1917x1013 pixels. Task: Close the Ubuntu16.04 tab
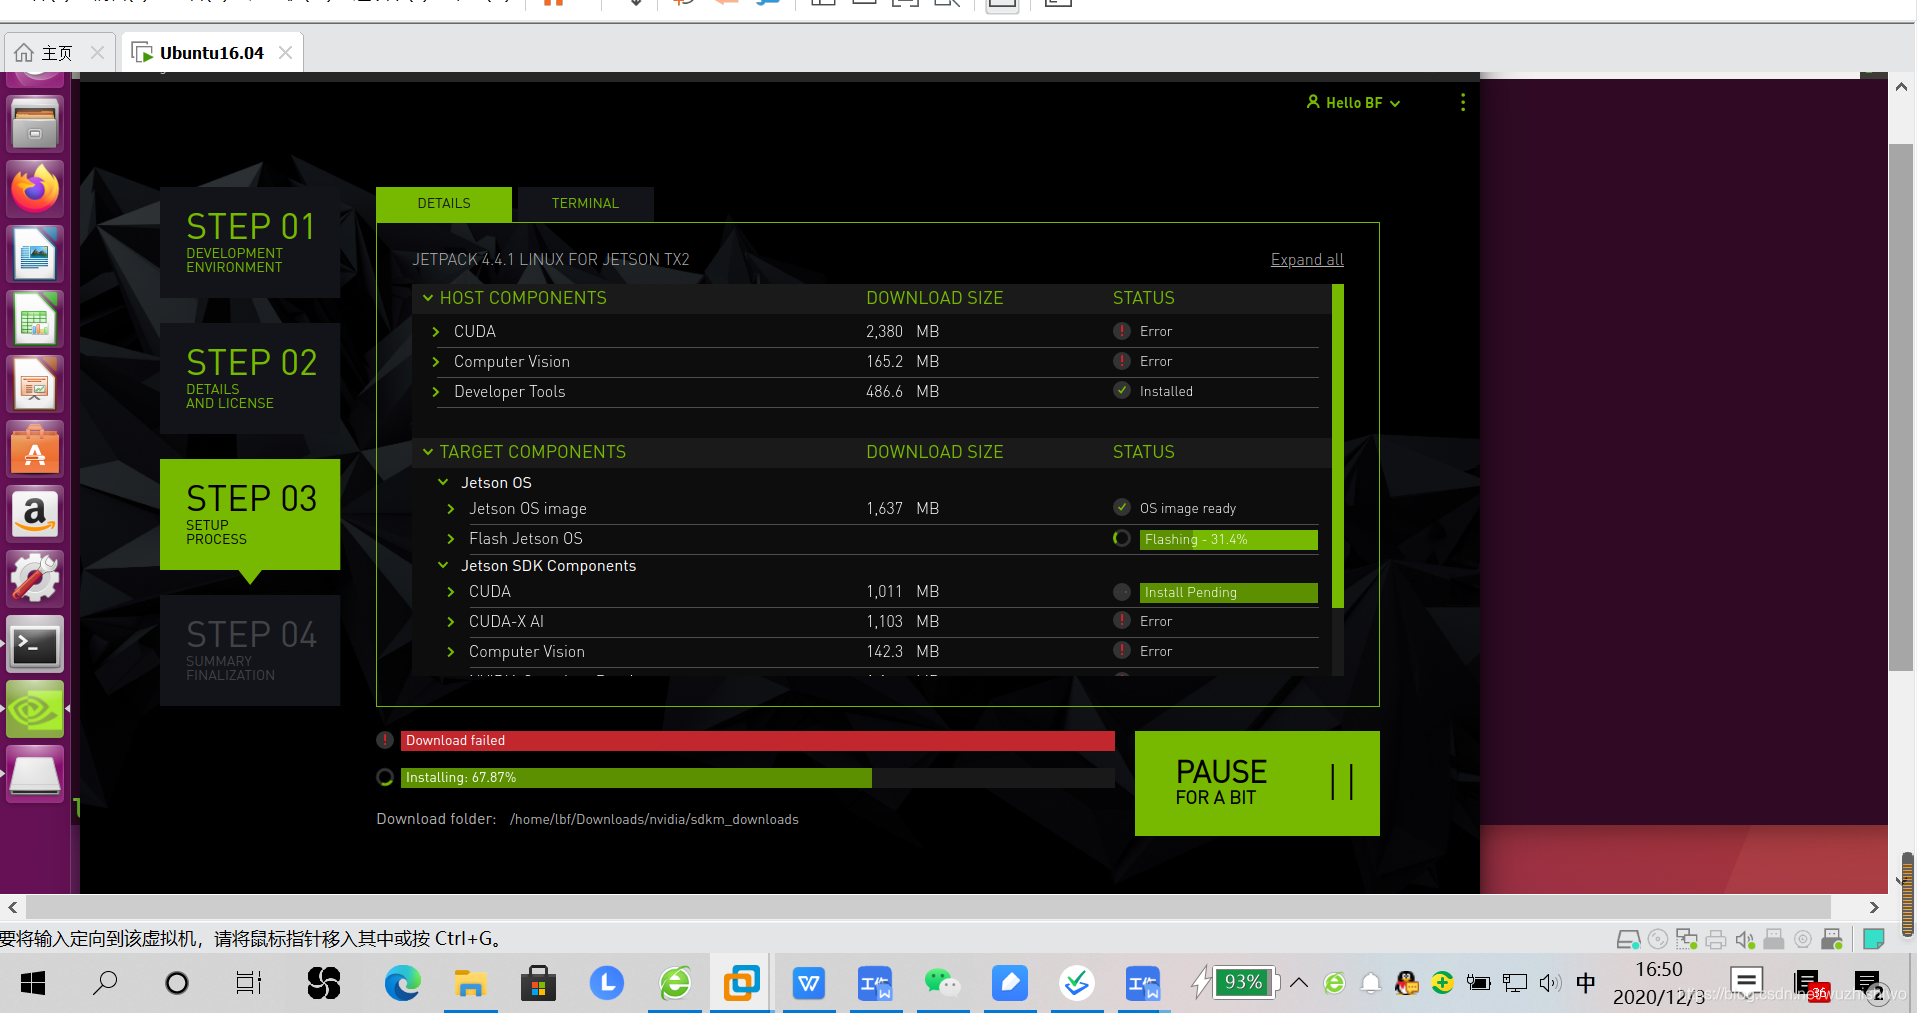(x=286, y=52)
